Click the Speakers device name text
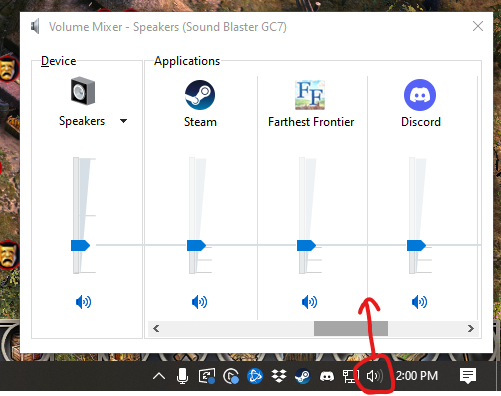The height and width of the screenshot is (396, 501). pos(82,121)
